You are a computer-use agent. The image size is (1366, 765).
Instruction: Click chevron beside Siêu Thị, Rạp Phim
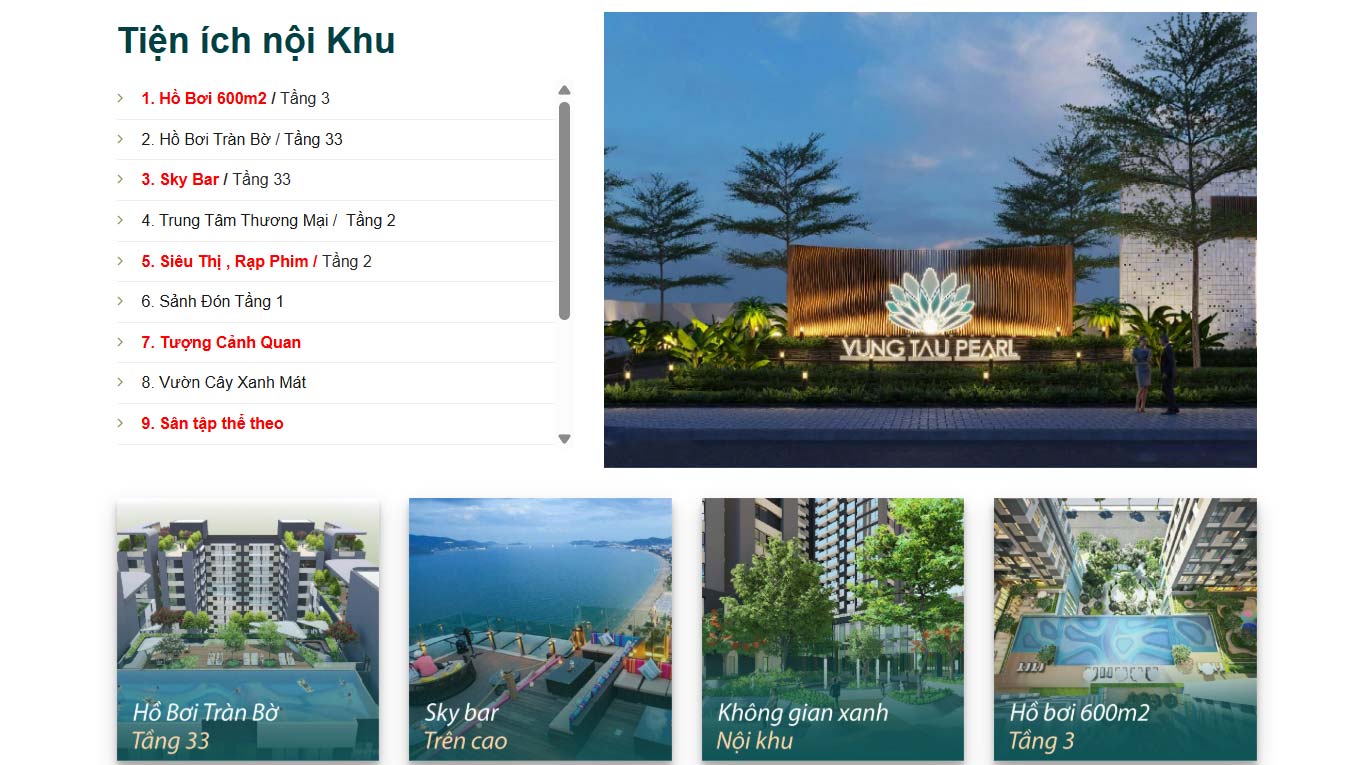click(x=121, y=261)
